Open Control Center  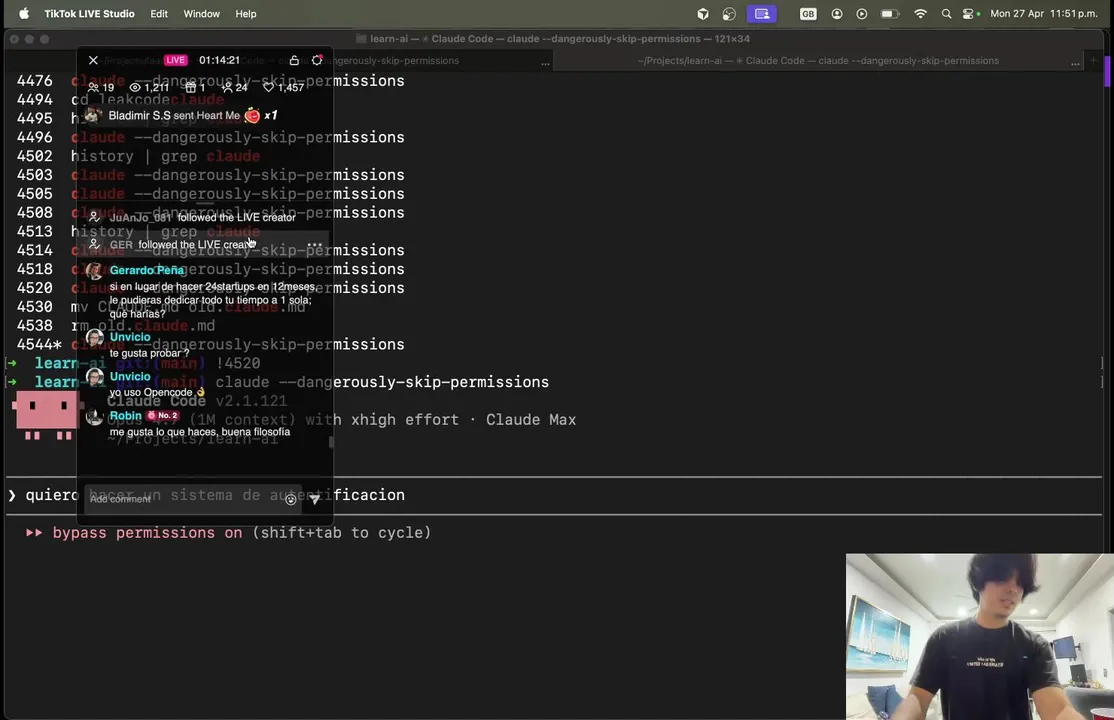968,14
